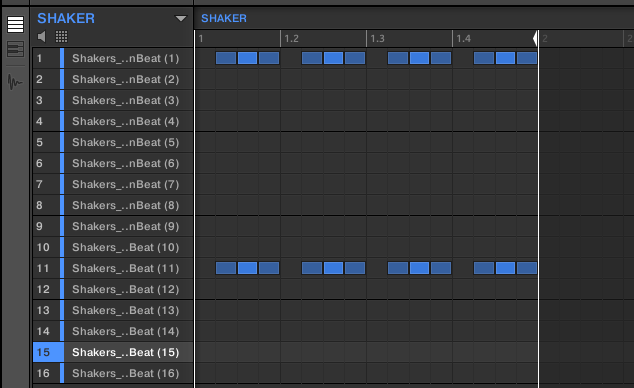
Task: Click the SHAKER group name in the sound list
Action: [66, 18]
